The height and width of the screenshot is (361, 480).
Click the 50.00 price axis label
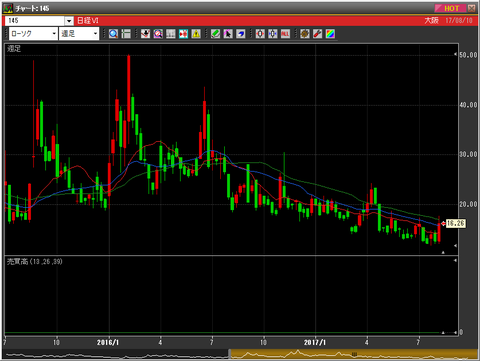click(468, 55)
